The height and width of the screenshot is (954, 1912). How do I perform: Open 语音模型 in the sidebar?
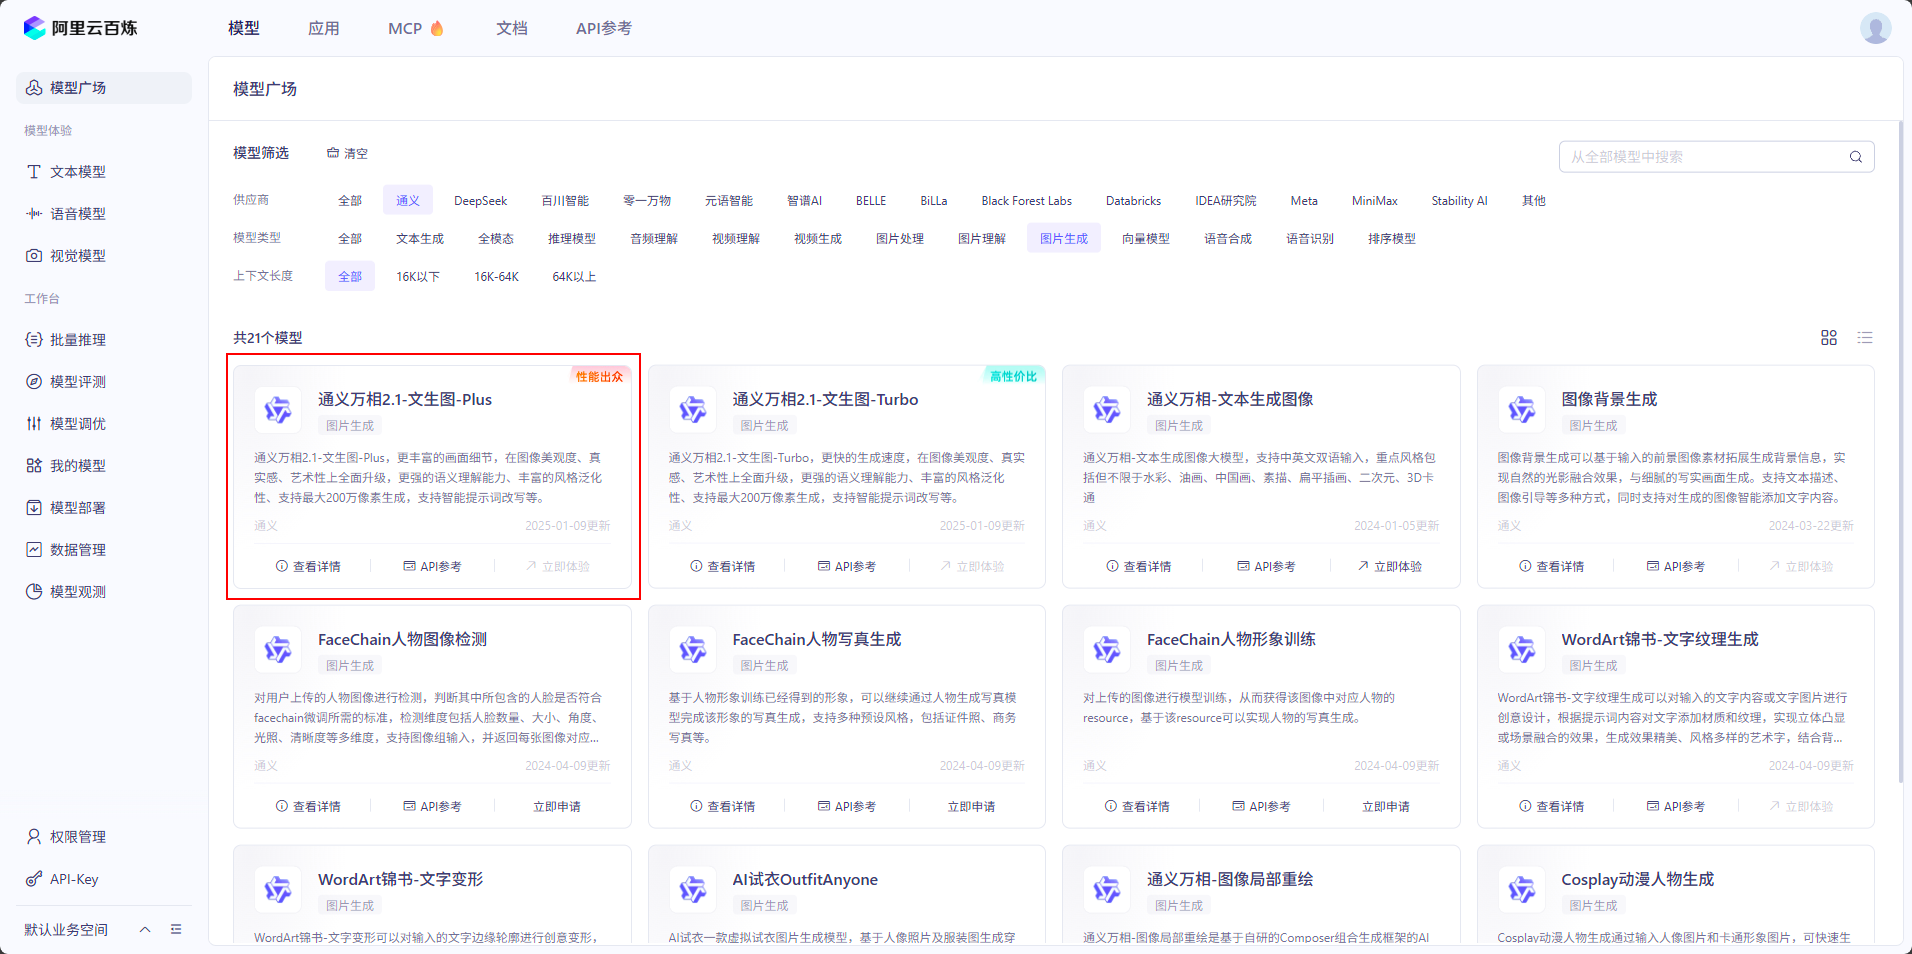104,214
